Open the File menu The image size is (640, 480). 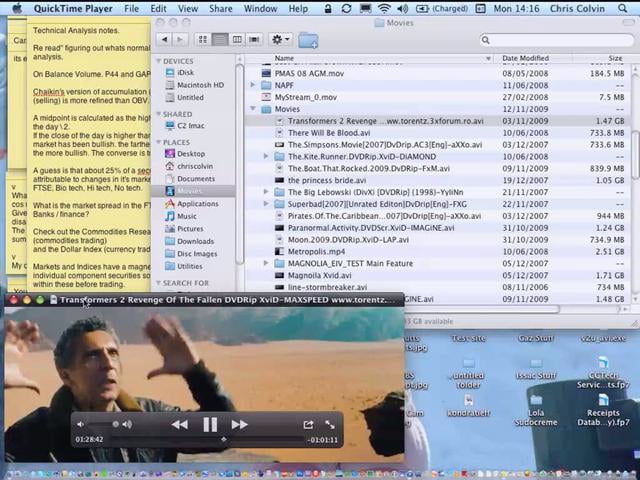131,8
